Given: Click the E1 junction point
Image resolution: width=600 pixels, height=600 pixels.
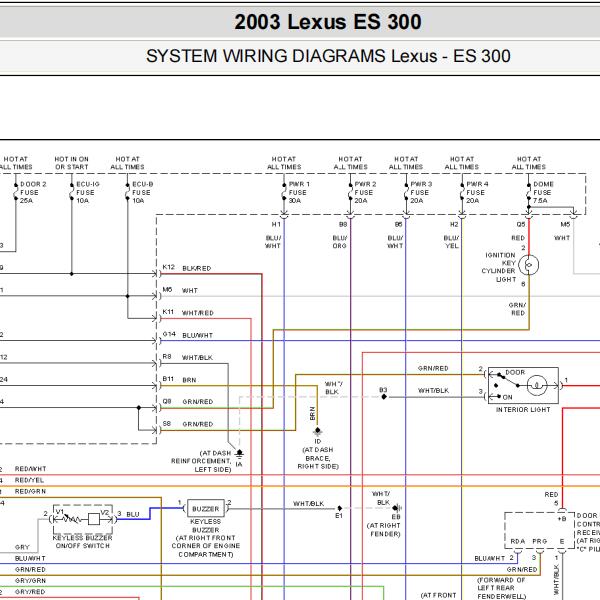Looking at the screenshot, I should 339,508.
